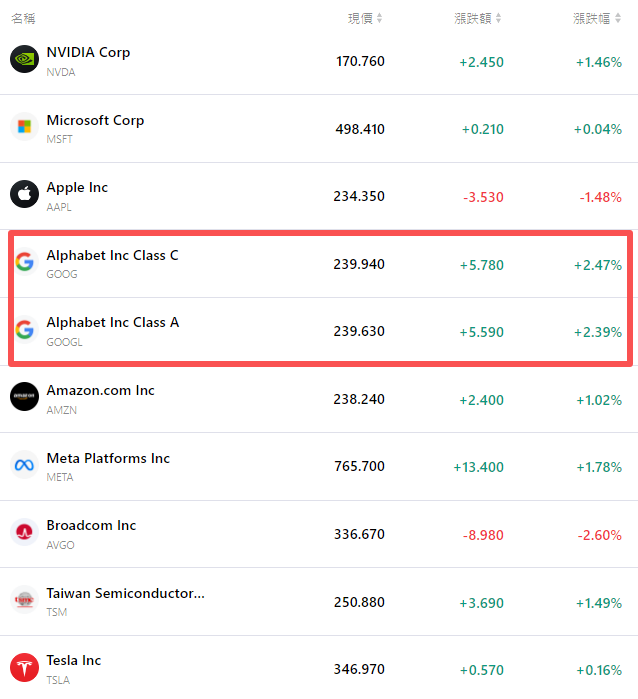Viewport: 638px width, 699px height.
Task: Click the Taiwan Semiconductor logo icon
Action: pos(24,601)
